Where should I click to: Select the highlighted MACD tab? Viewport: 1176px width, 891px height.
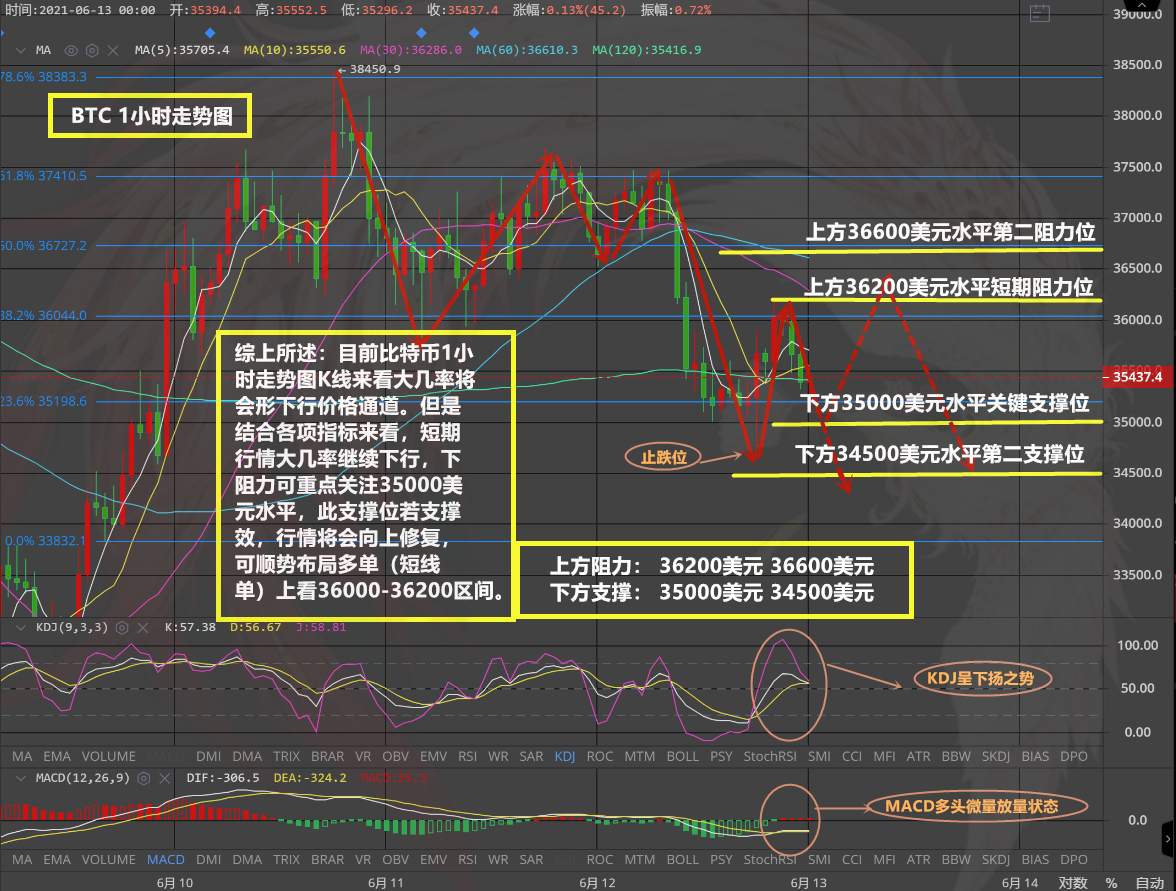click(166, 860)
